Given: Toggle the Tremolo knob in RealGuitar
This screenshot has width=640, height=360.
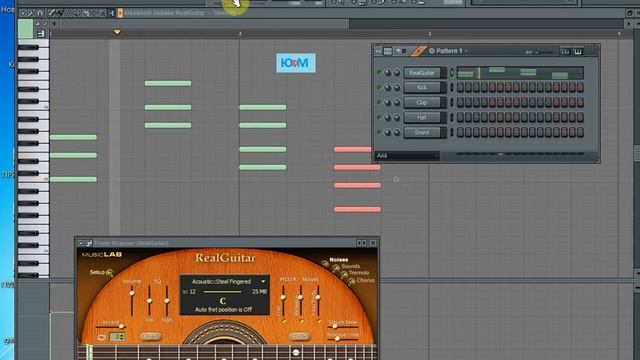Looking at the screenshot, I should [344, 274].
